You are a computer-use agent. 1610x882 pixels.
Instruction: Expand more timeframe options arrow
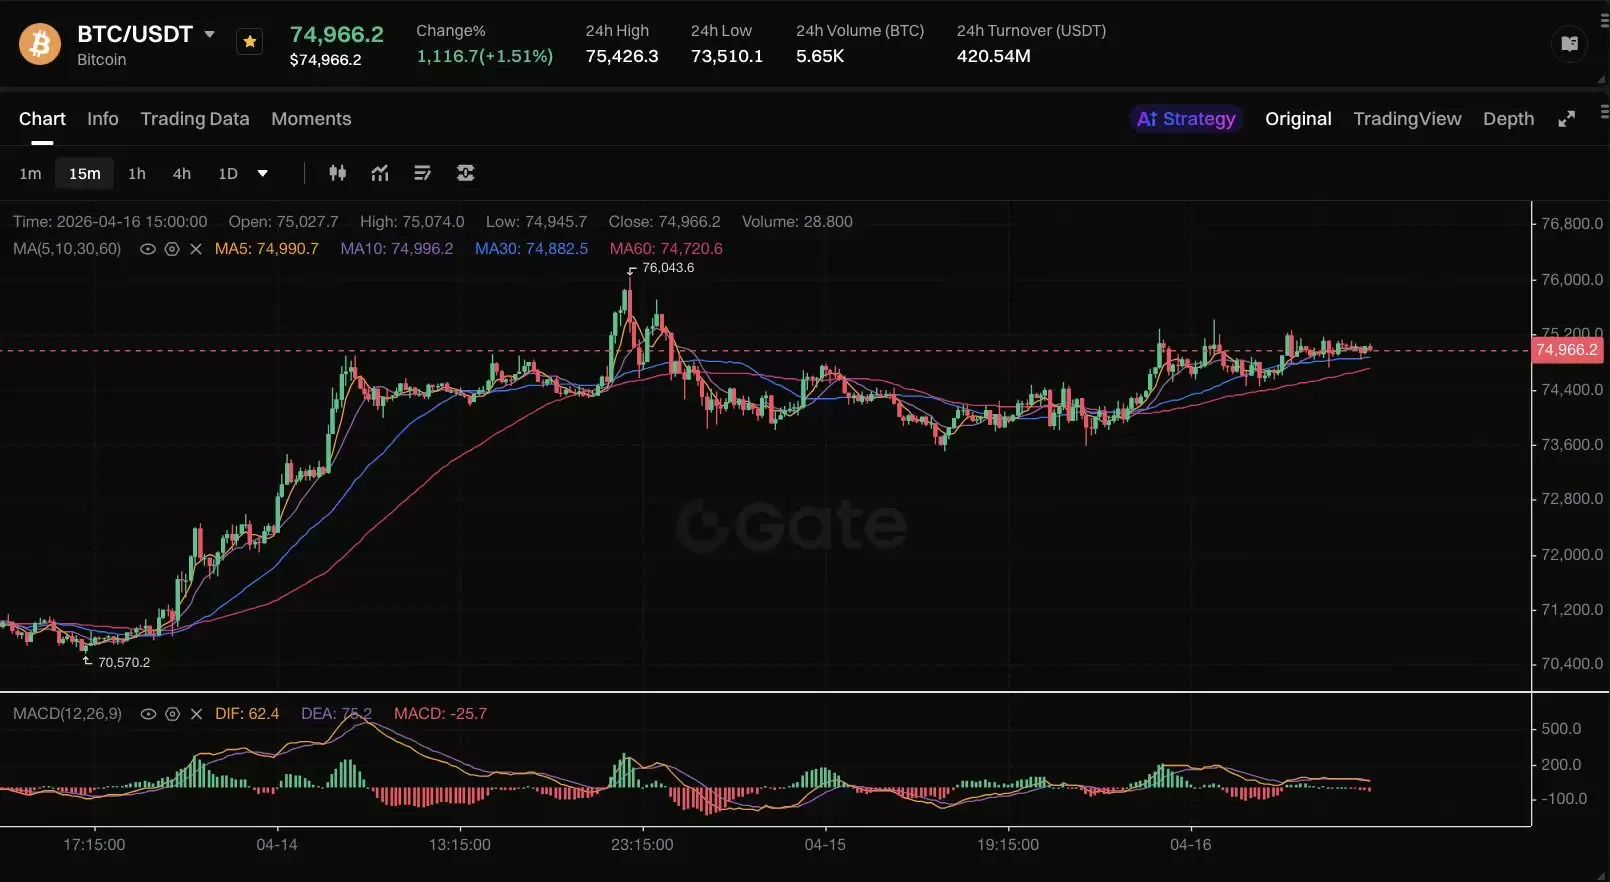pyautogui.click(x=263, y=173)
